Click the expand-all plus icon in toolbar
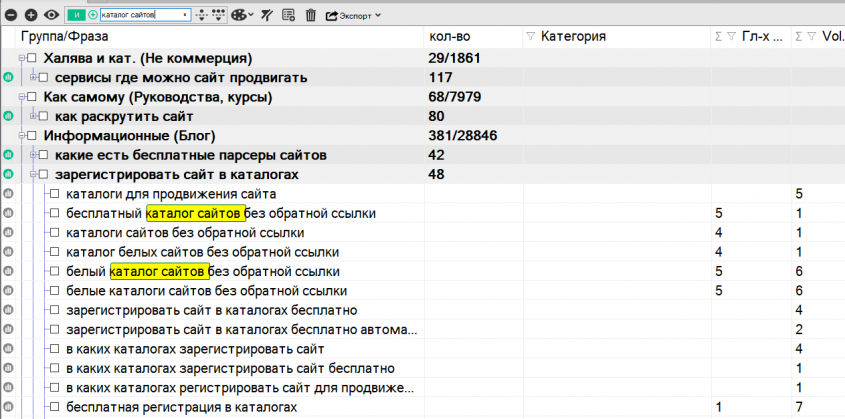Image resolution: width=845 pixels, height=419 pixels. (x=31, y=16)
